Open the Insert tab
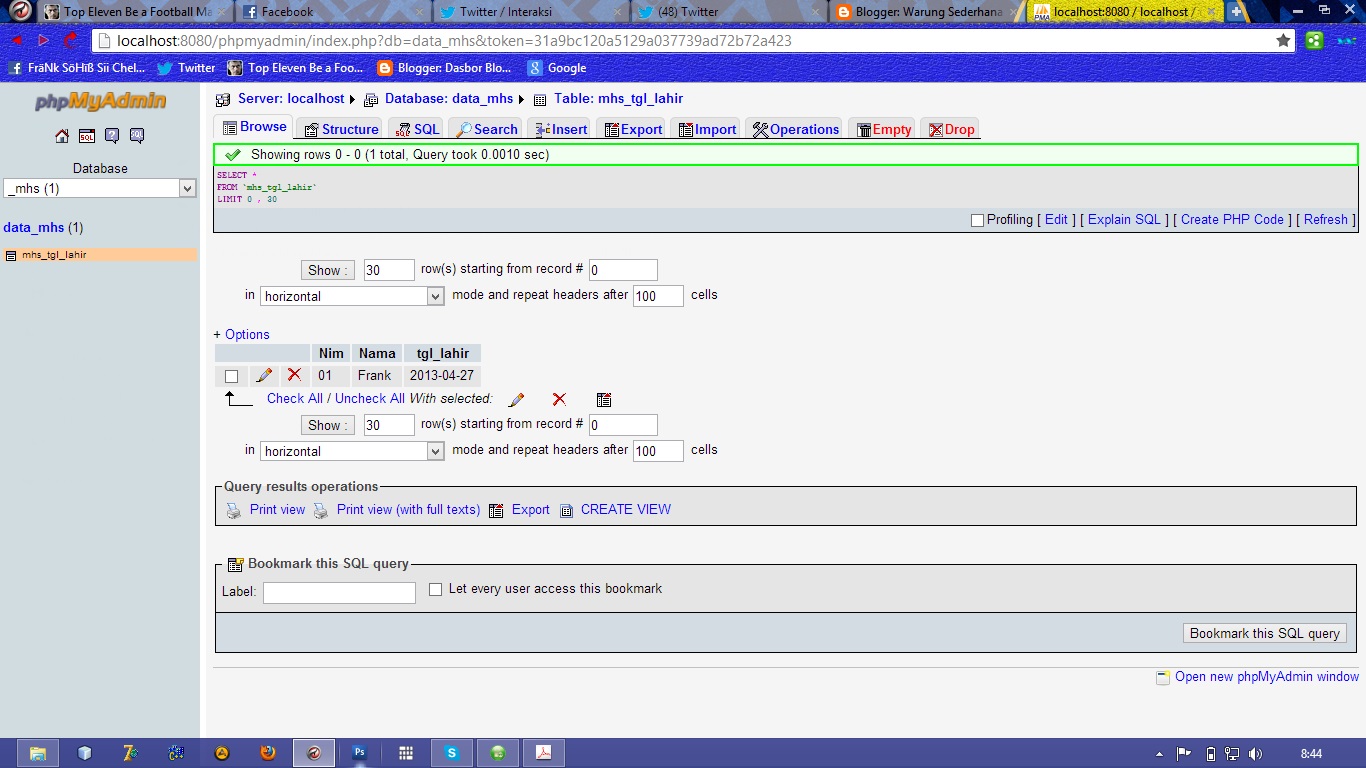The image size is (1366, 768). tap(561, 129)
